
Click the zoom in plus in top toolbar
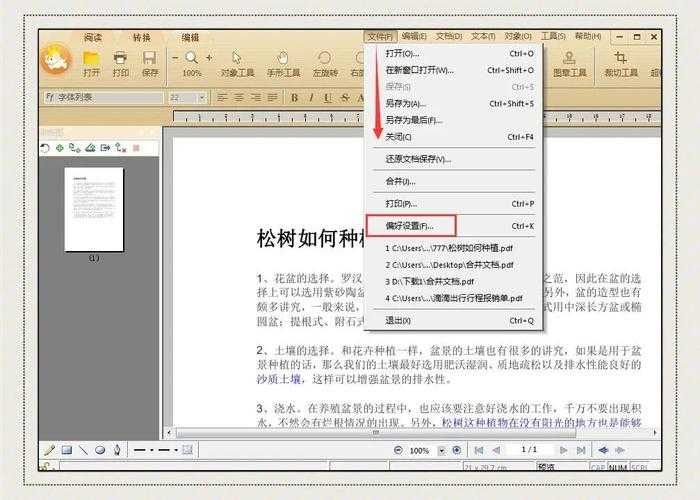209,58
